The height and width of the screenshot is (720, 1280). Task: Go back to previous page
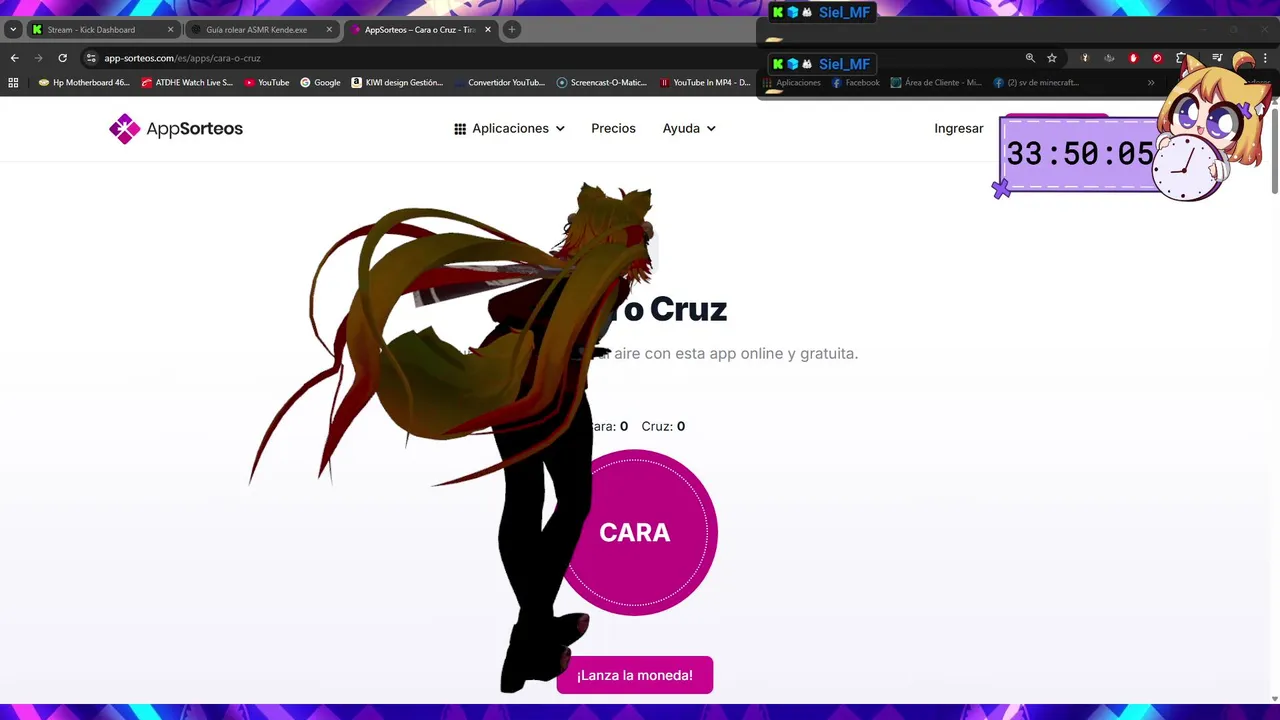[x=14, y=58]
